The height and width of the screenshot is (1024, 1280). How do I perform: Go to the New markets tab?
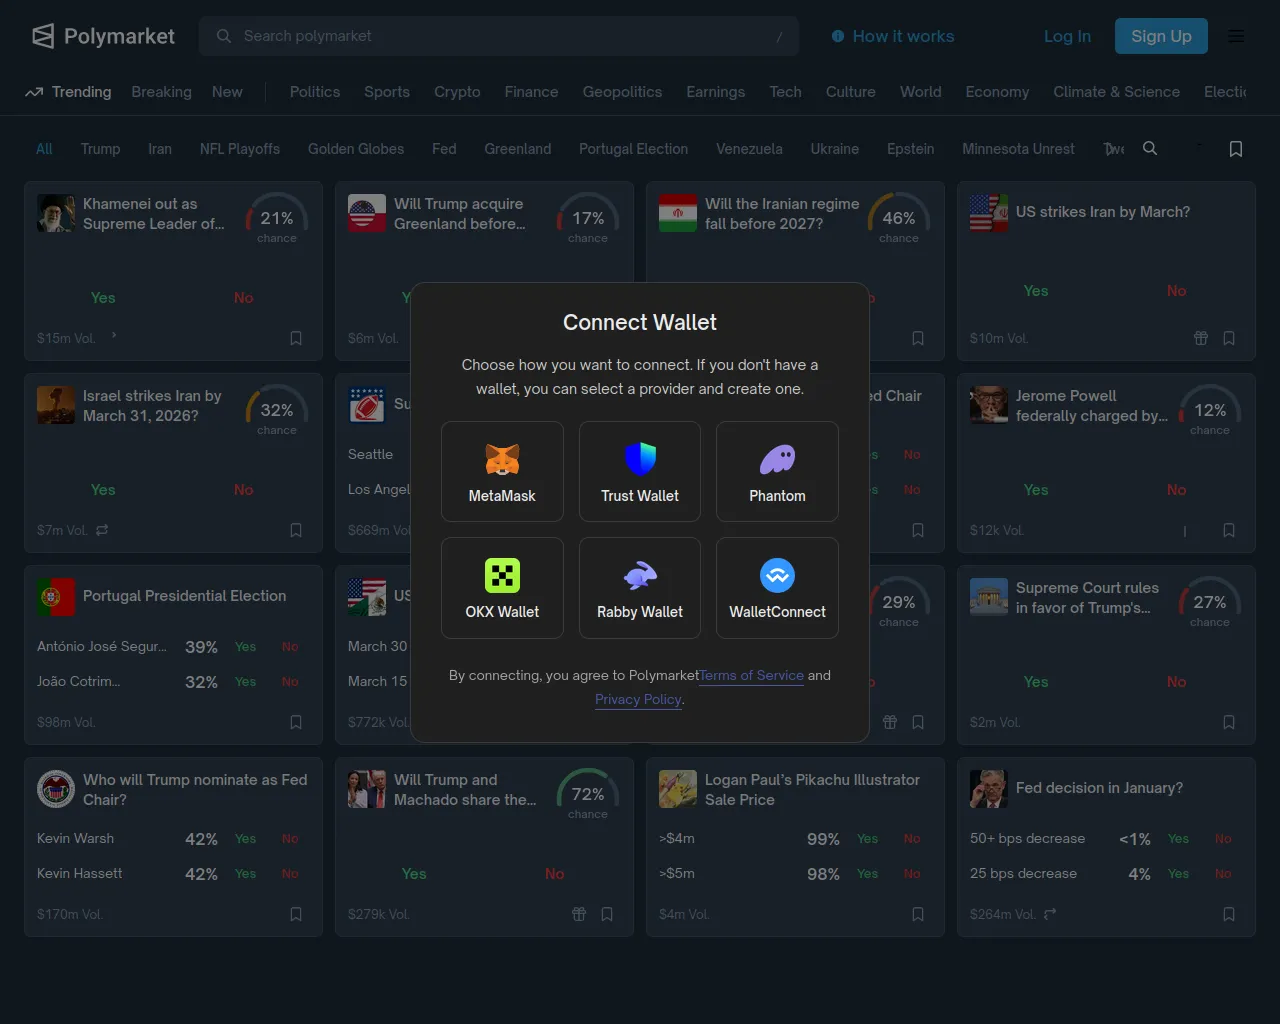click(x=227, y=92)
